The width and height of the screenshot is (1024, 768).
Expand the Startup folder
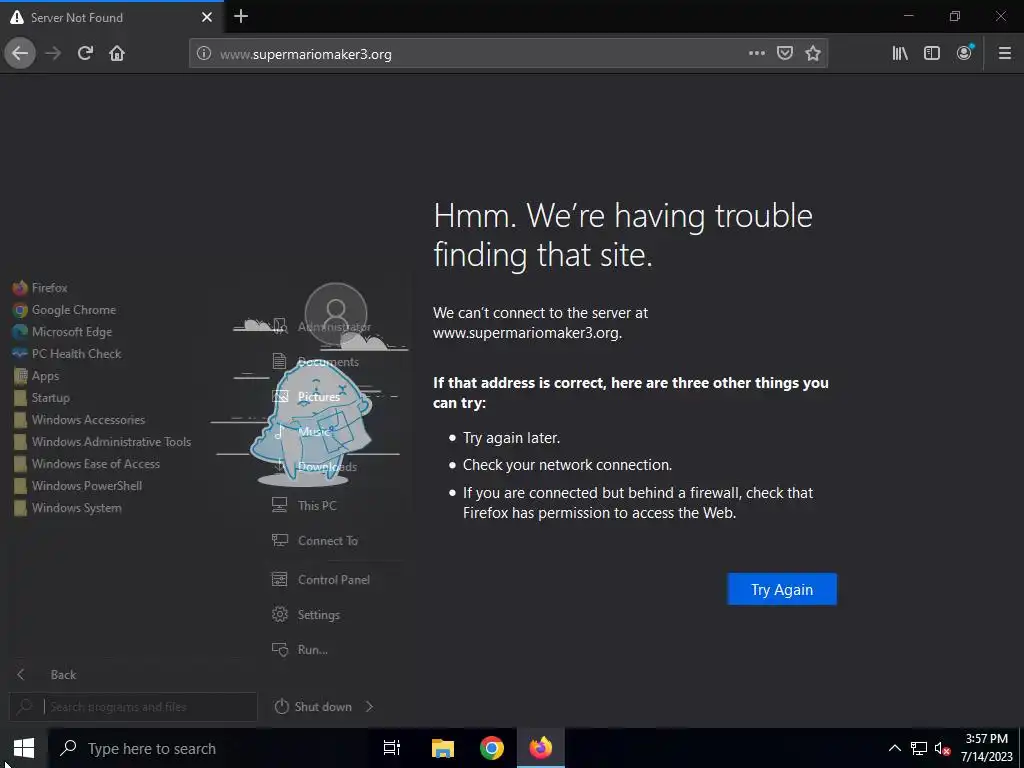42,398
